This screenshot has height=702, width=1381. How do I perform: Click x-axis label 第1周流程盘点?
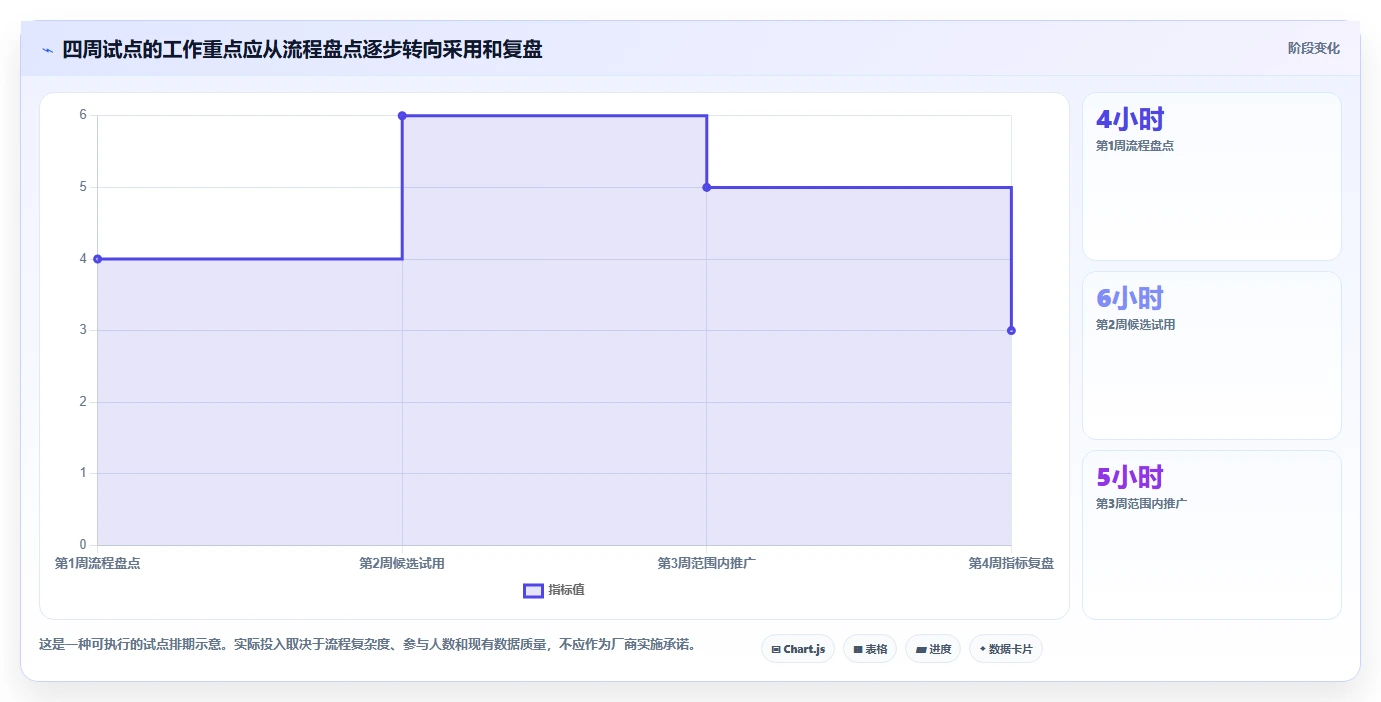[x=97, y=563]
